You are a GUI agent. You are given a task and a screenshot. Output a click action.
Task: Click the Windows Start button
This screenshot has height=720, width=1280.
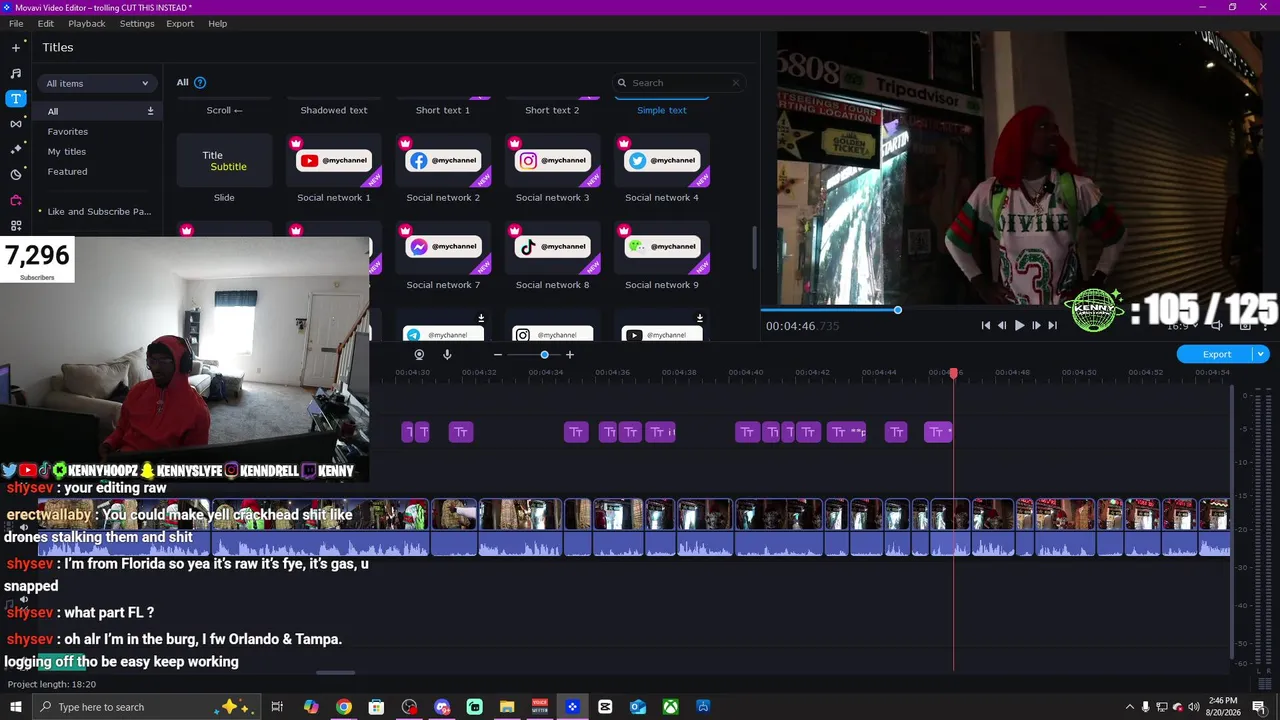tap(16, 707)
